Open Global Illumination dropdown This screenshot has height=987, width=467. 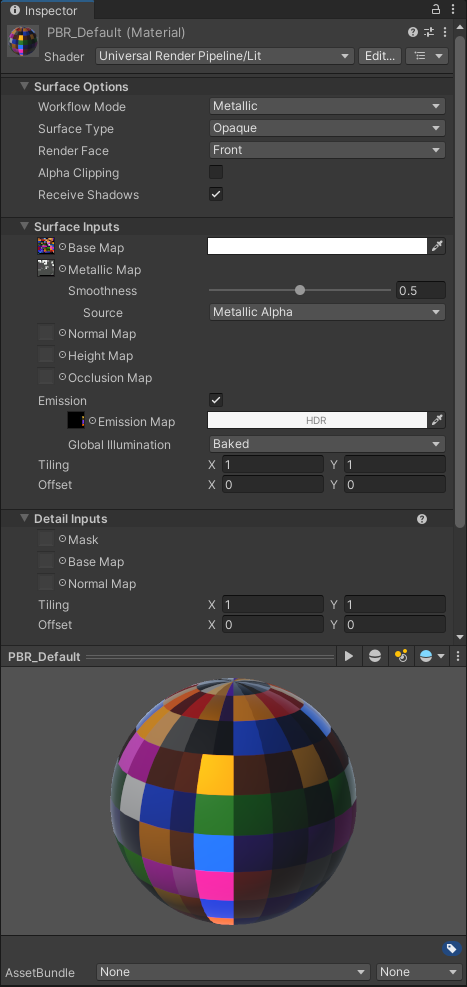click(327, 444)
